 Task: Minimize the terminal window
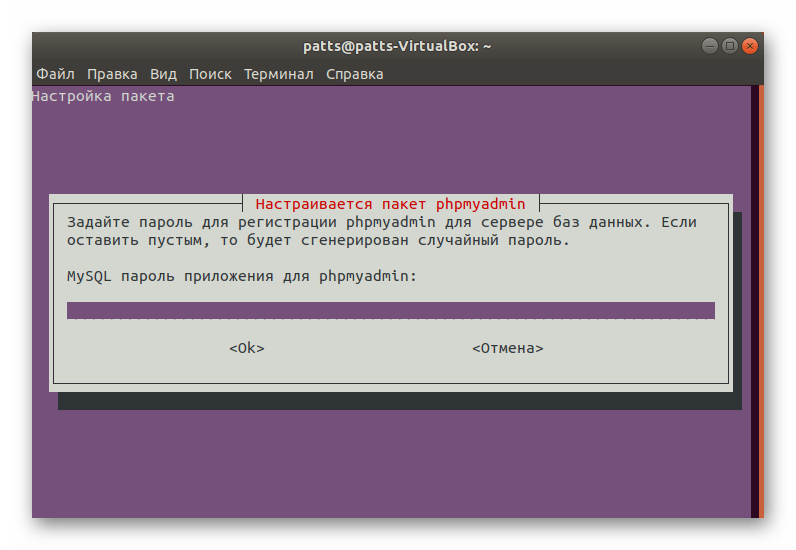pyautogui.click(x=710, y=46)
